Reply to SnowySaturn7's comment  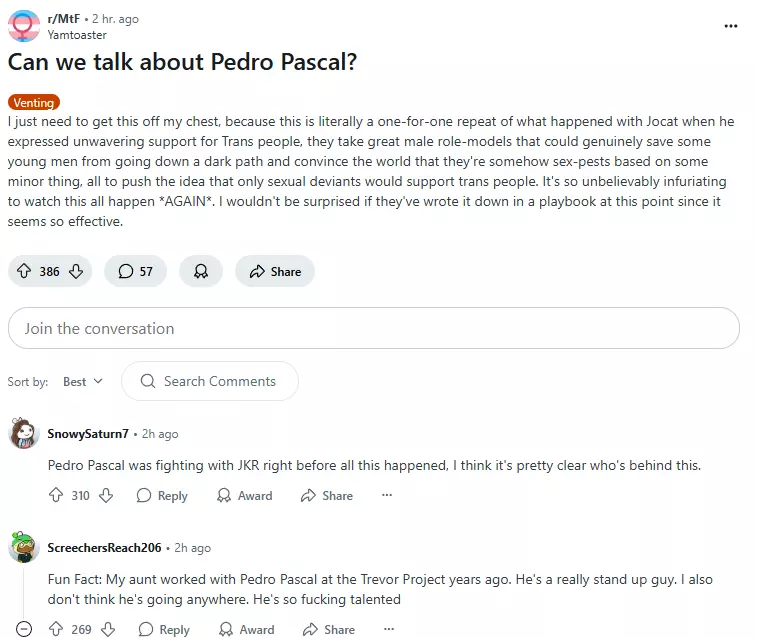[x=162, y=495]
